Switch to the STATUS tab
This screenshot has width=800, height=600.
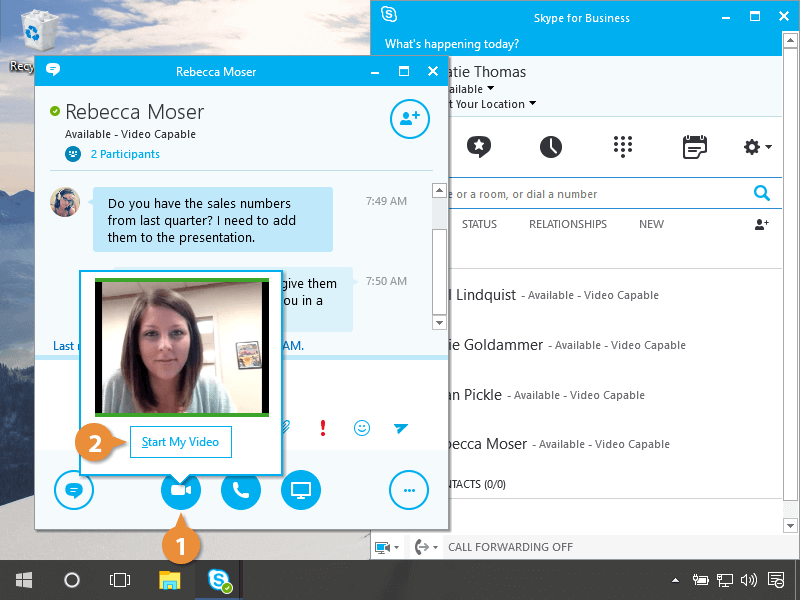click(479, 224)
